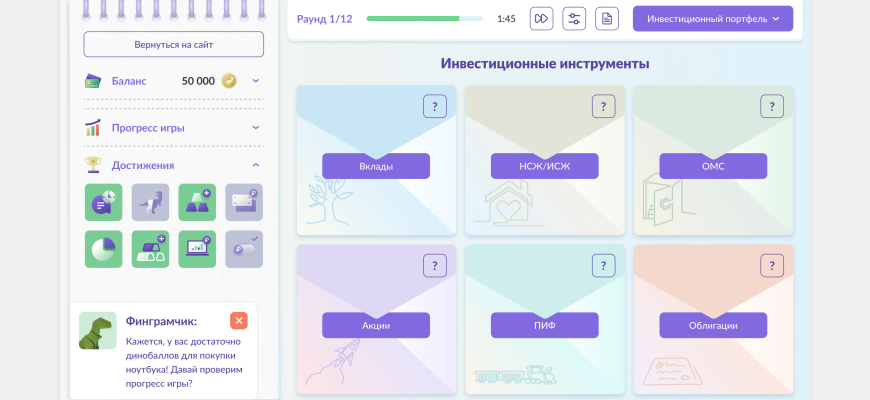This screenshot has width=870, height=400.
Task: Select the laptop chart achievement badge
Action: click(x=197, y=249)
